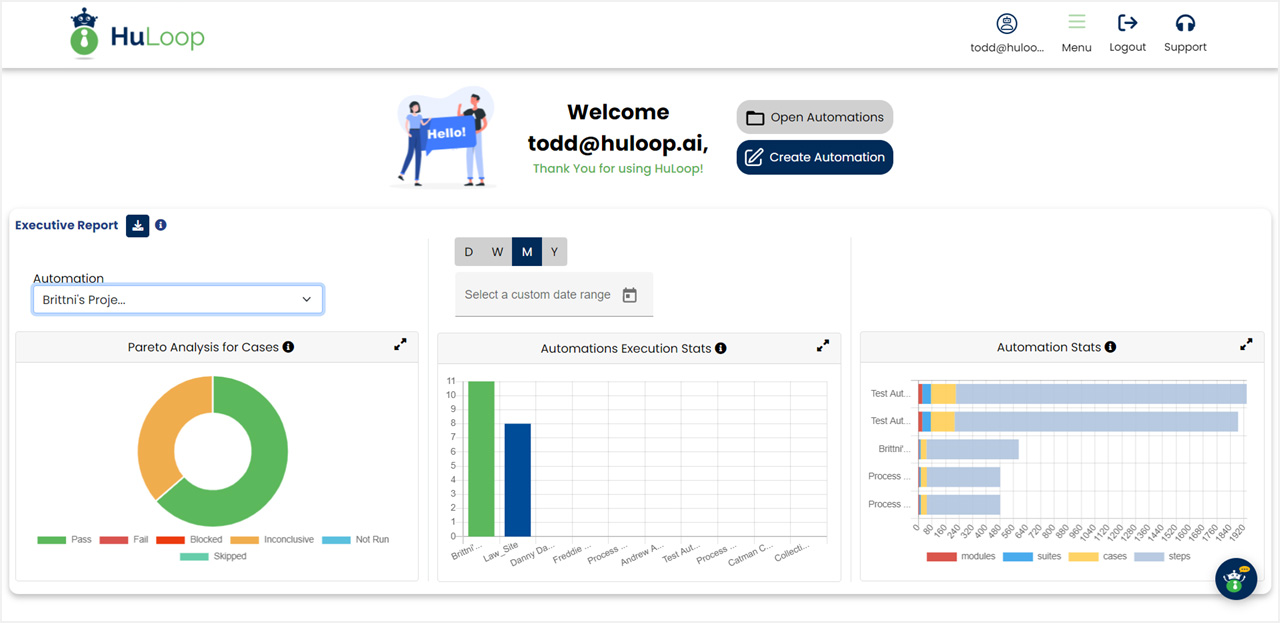Screen dimensions: 1280x623
Task: Expand Automations Execution Stats panel to fullscreen
Action: [x=823, y=346]
